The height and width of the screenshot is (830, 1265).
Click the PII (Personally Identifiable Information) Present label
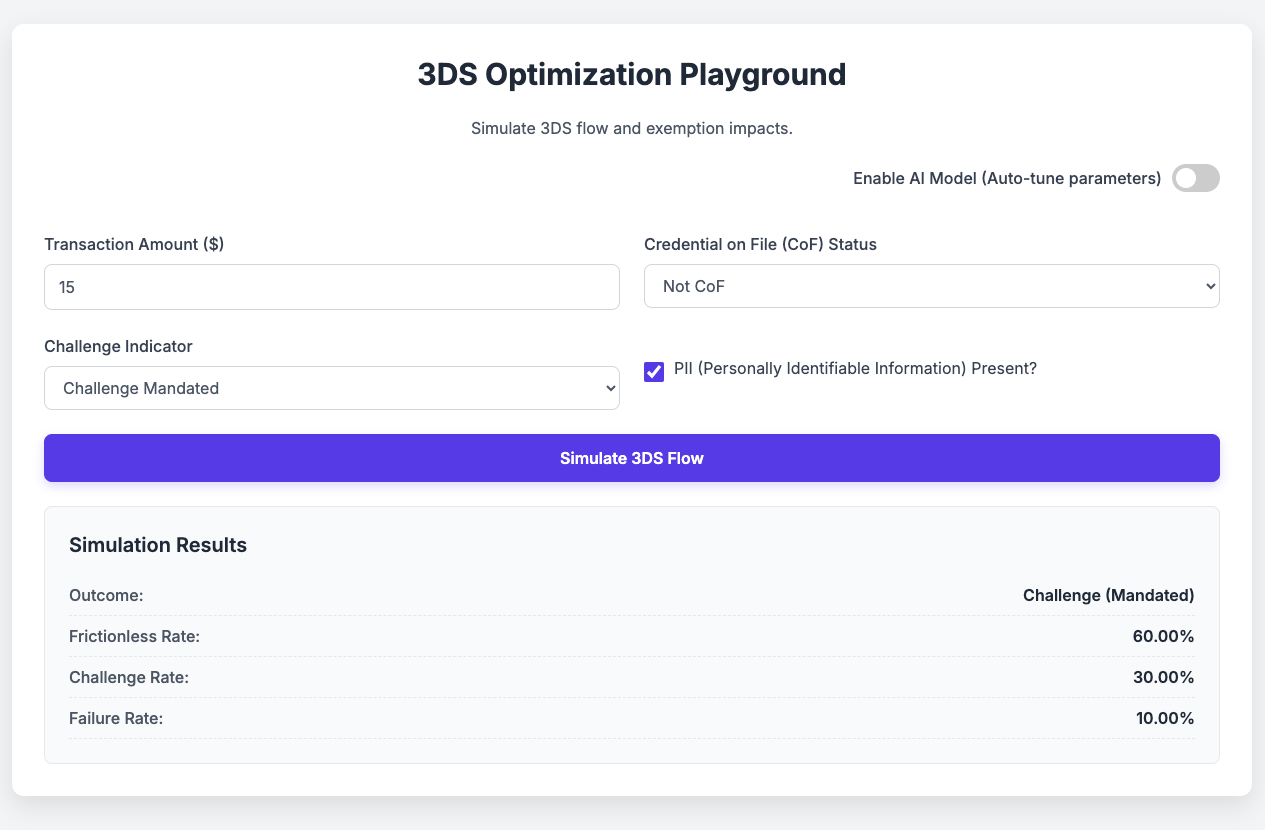click(855, 368)
